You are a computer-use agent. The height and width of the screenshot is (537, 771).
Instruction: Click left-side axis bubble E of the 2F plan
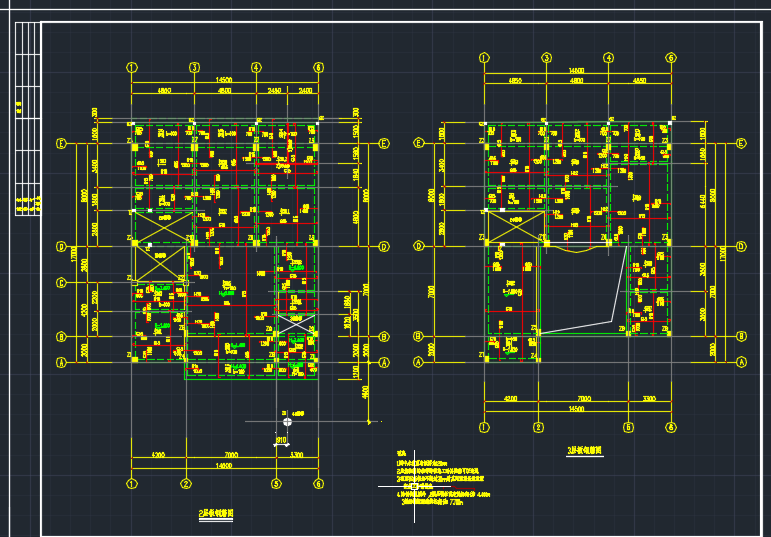(x=61, y=144)
